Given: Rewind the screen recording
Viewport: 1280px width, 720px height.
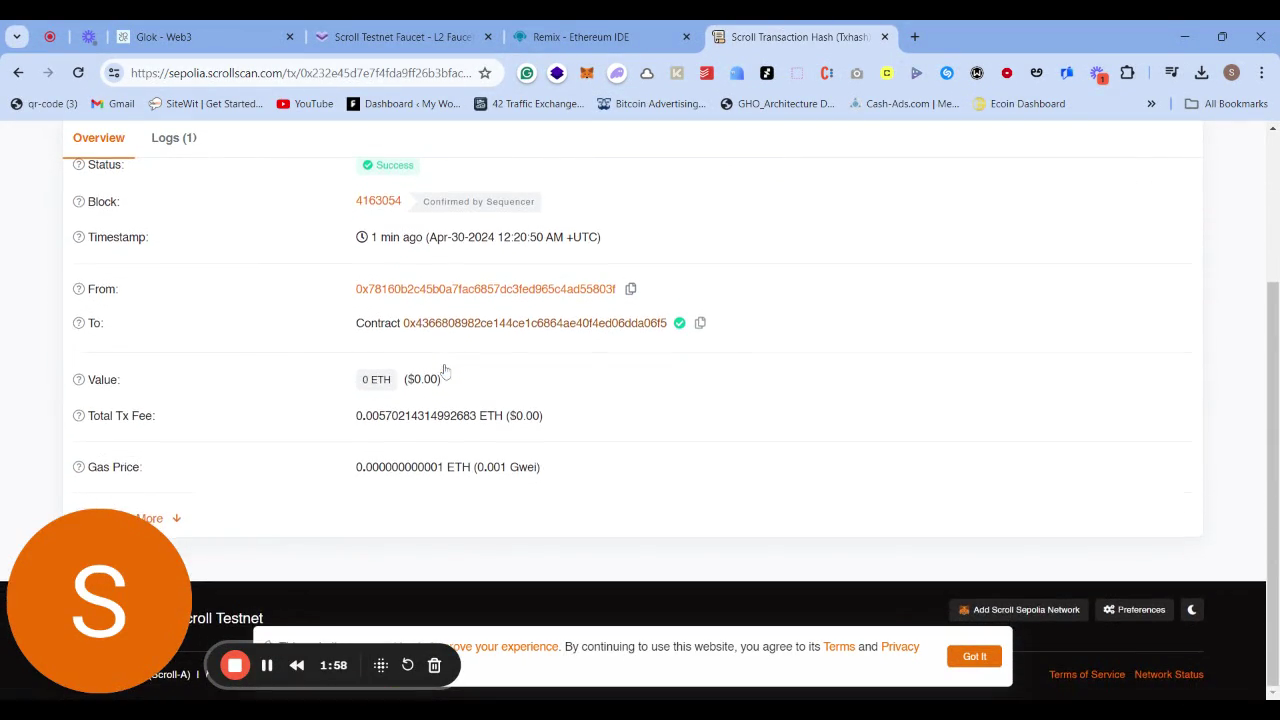Looking at the screenshot, I should point(297,665).
